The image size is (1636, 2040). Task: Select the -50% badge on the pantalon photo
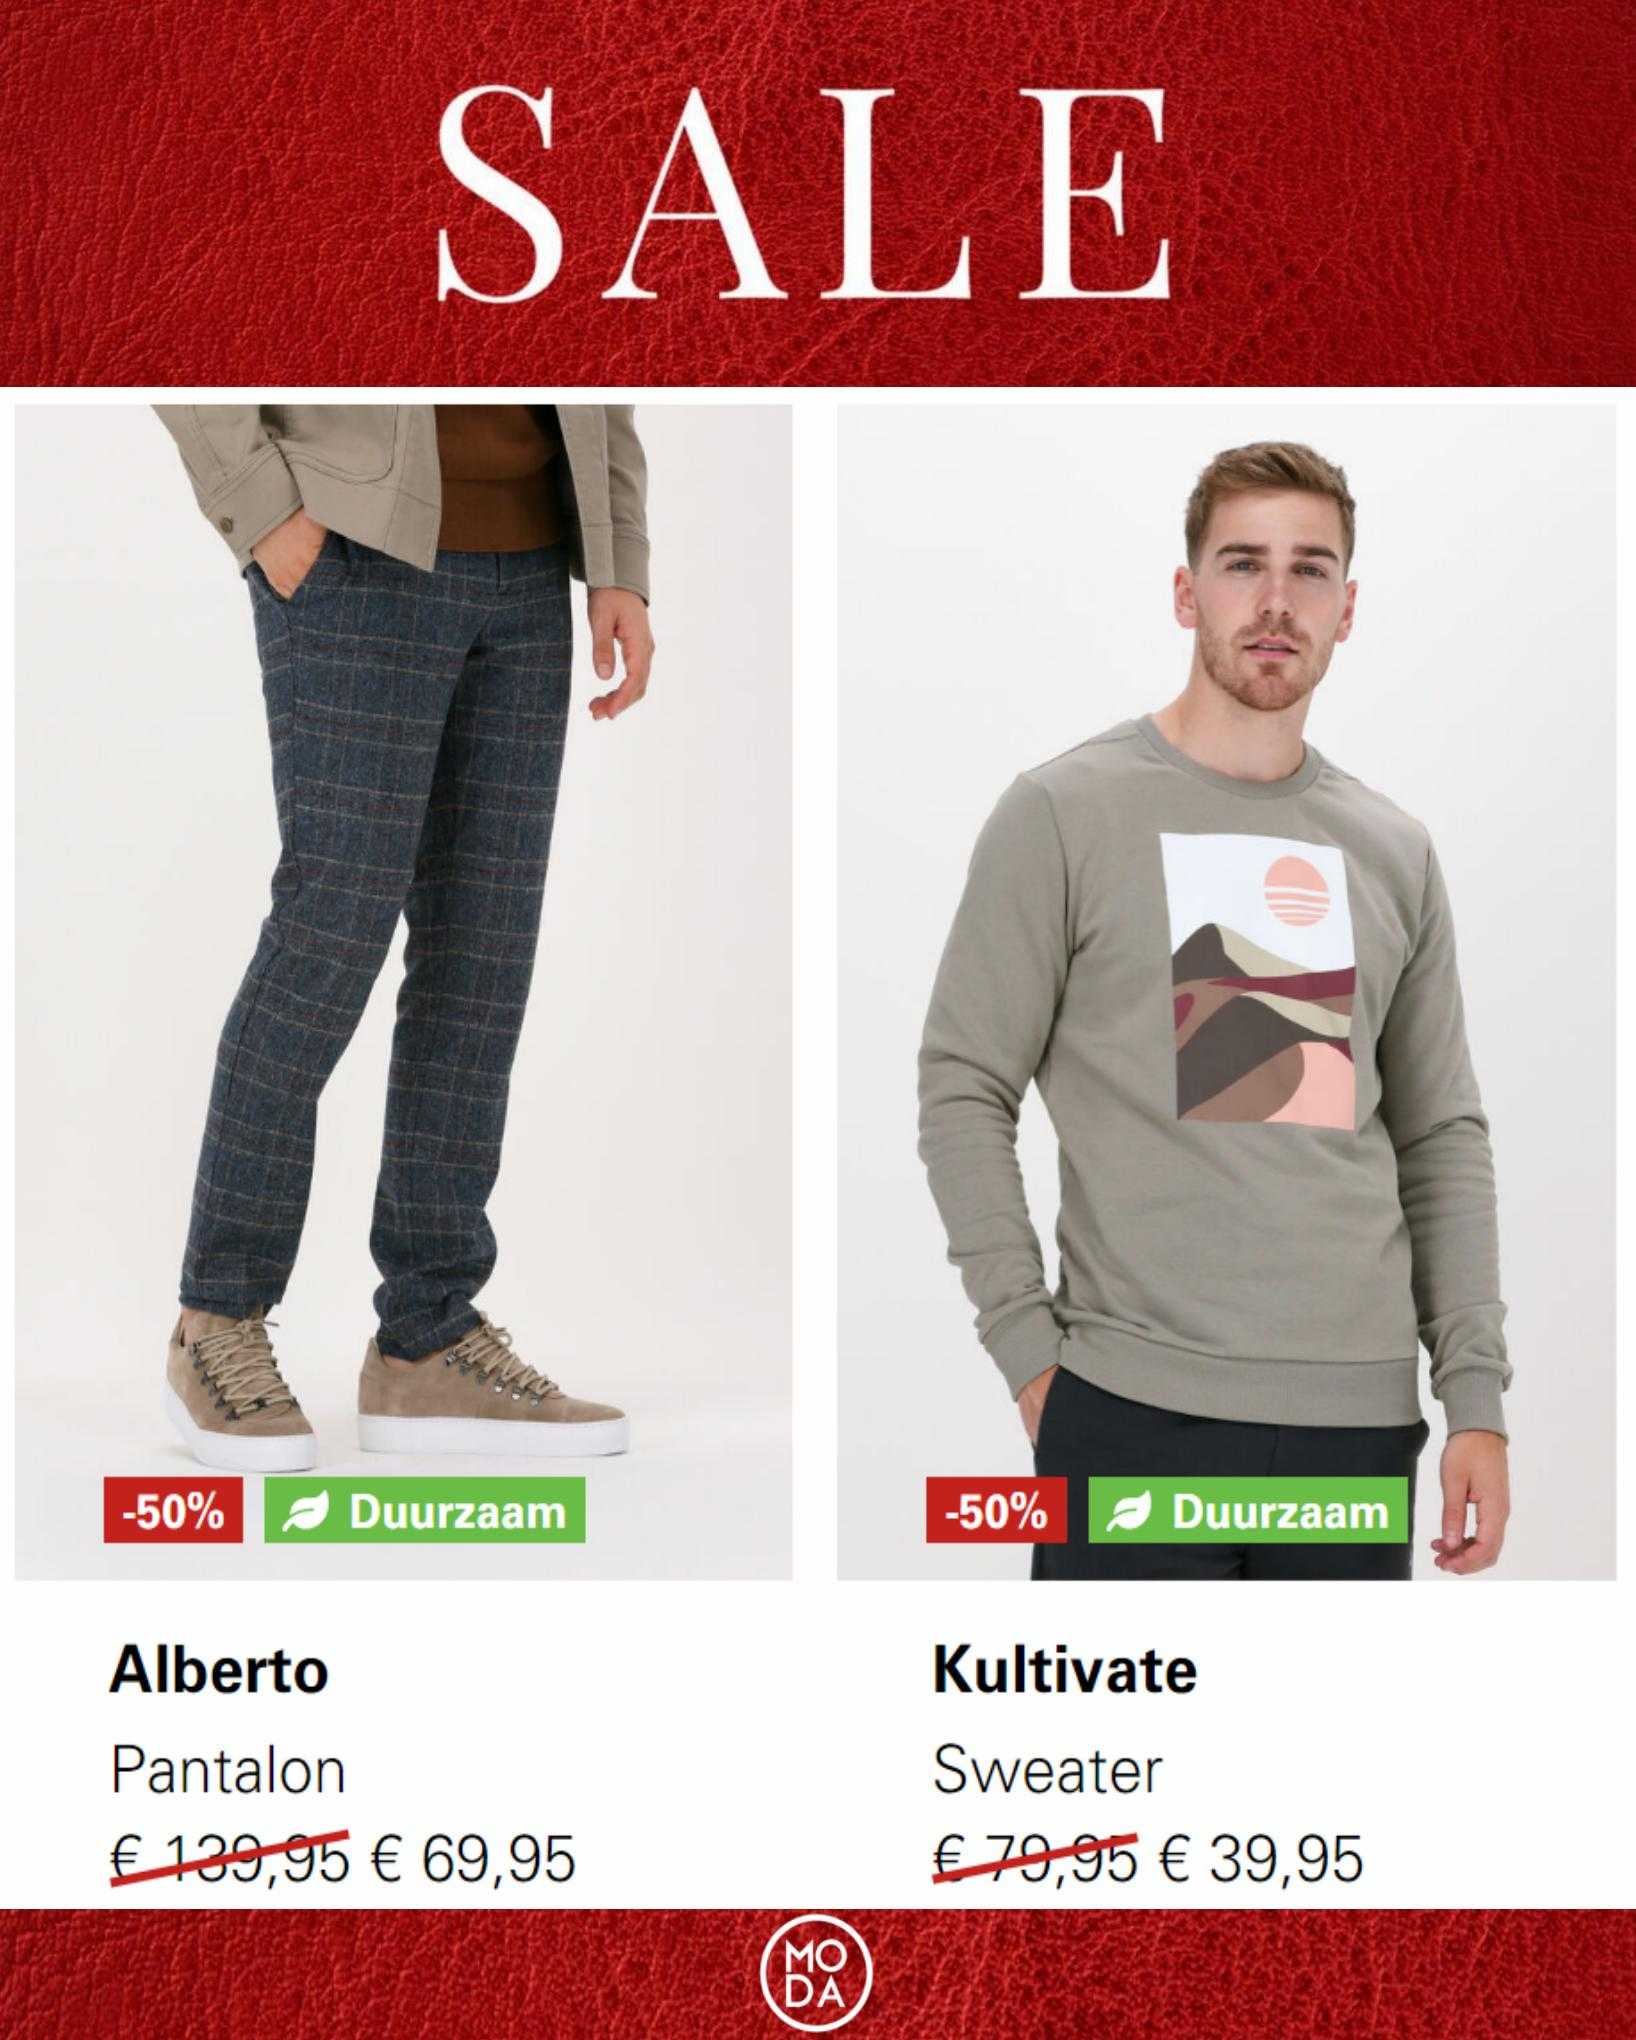tap(173, 1510)
